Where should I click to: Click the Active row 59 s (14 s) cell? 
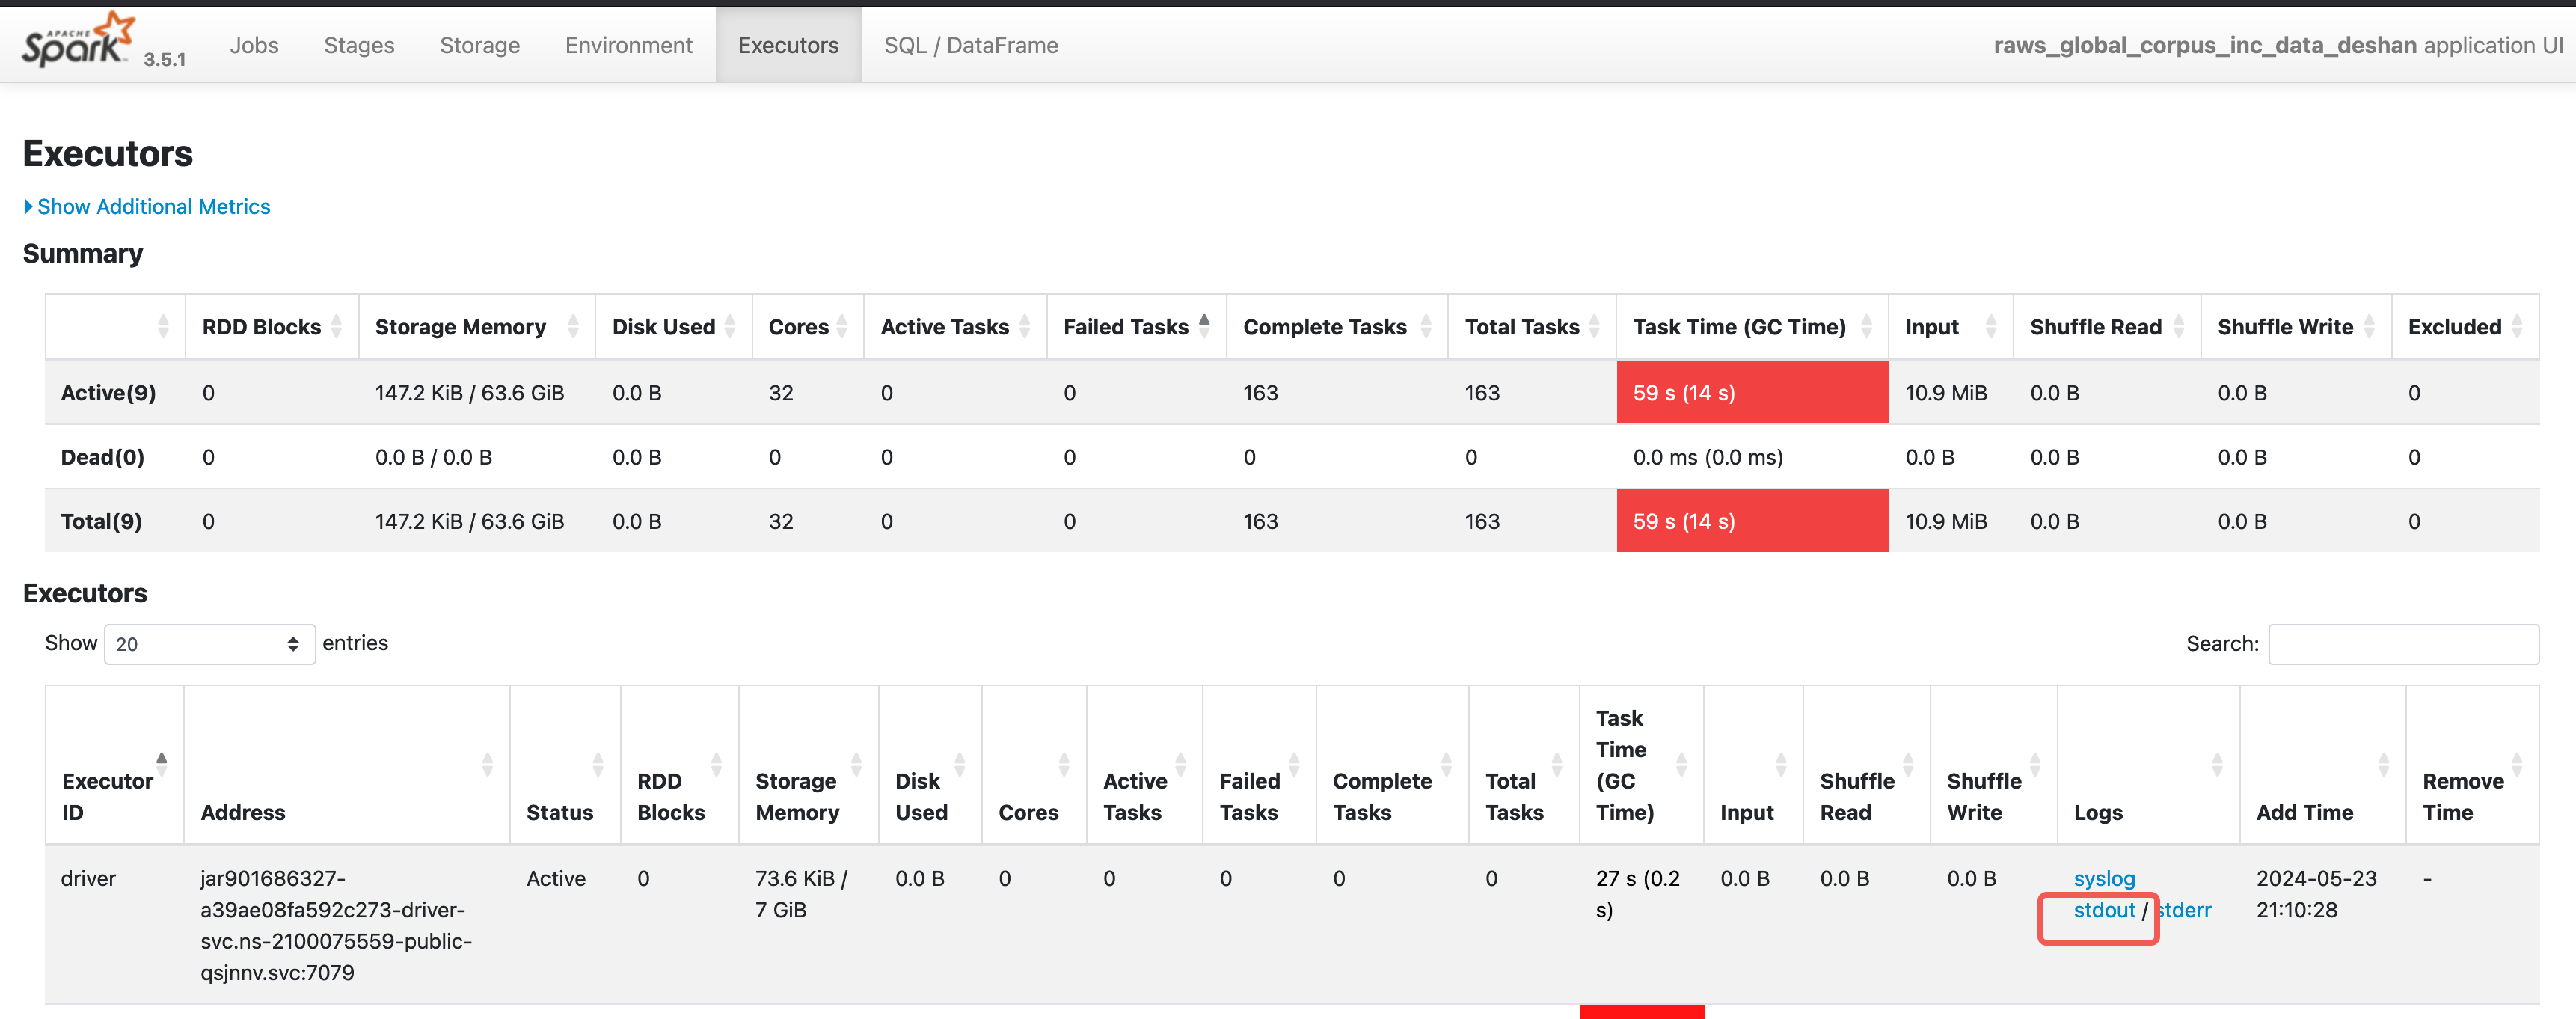[1752, 392]
